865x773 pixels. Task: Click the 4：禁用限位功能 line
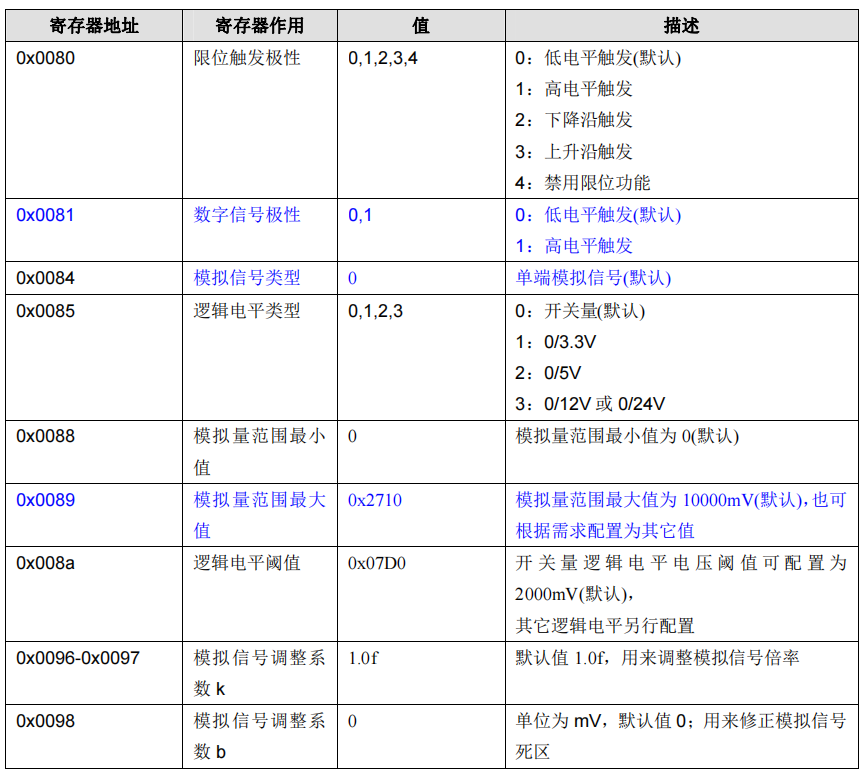(x=583, y=183)
